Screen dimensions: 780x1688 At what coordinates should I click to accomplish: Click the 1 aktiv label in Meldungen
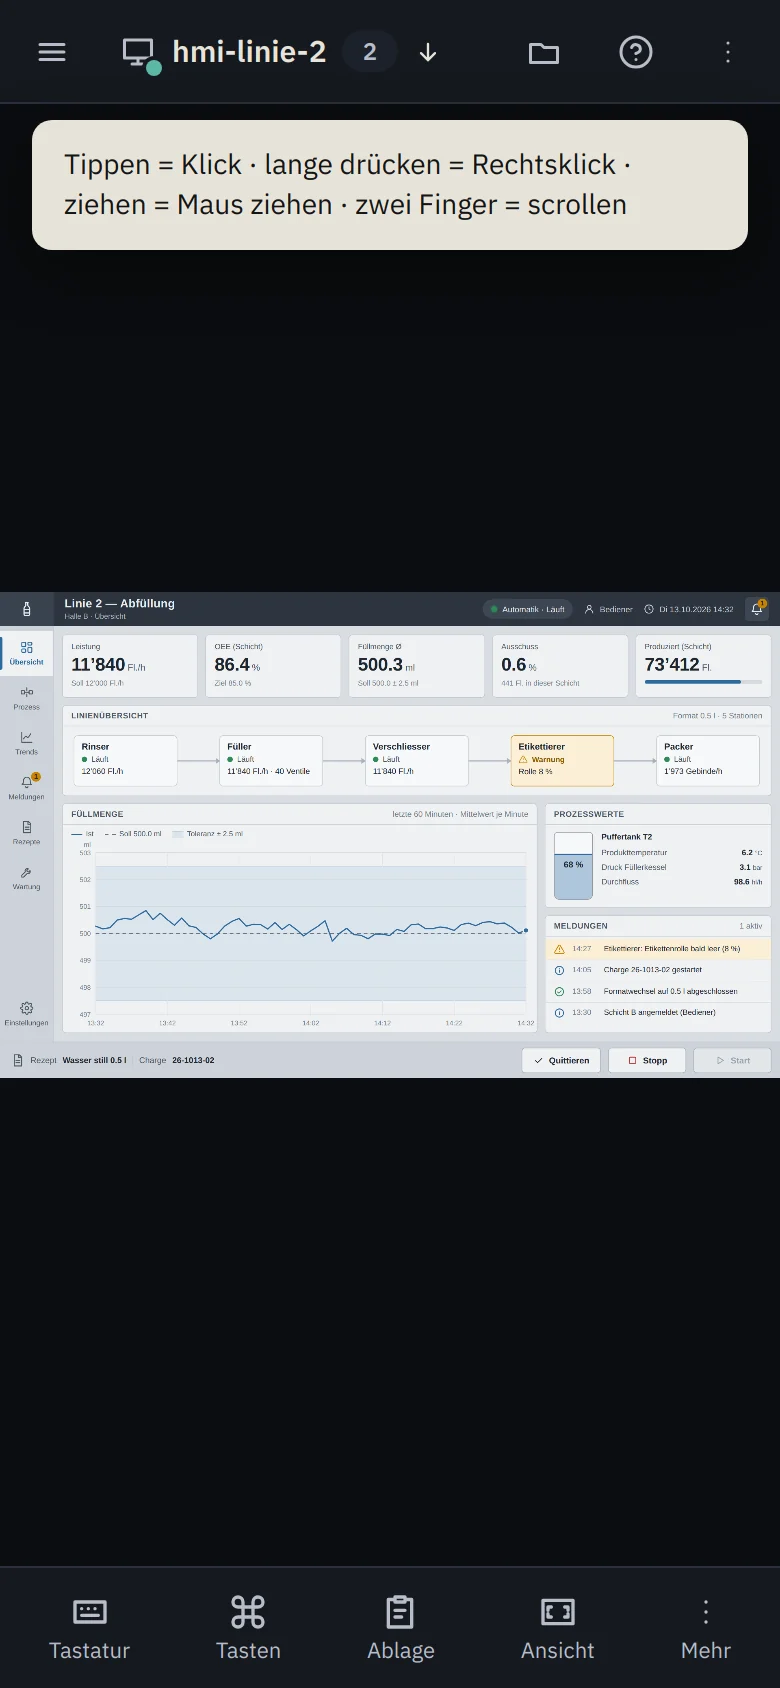point(750,926)
